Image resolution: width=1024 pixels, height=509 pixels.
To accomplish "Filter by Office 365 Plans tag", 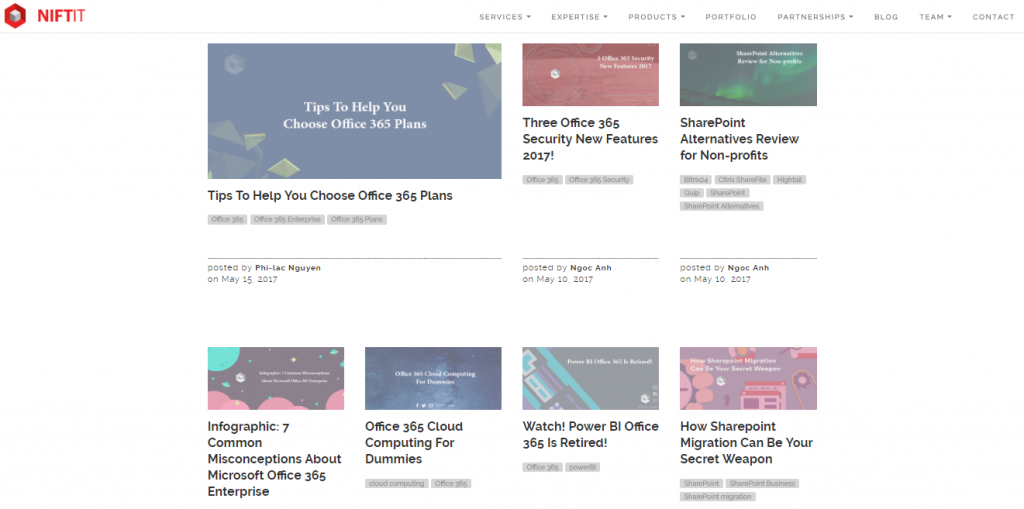I will click(x=357, y=220).
